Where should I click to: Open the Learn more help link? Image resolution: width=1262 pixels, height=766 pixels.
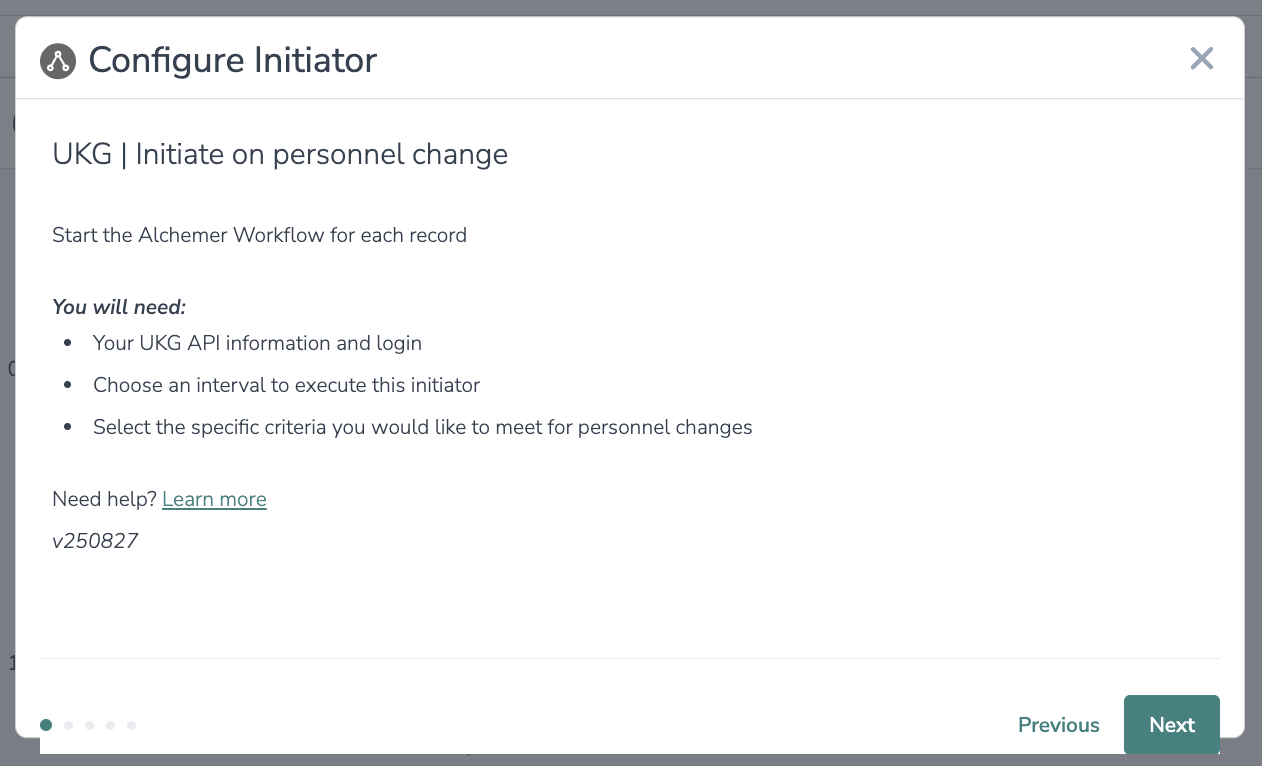214,499
